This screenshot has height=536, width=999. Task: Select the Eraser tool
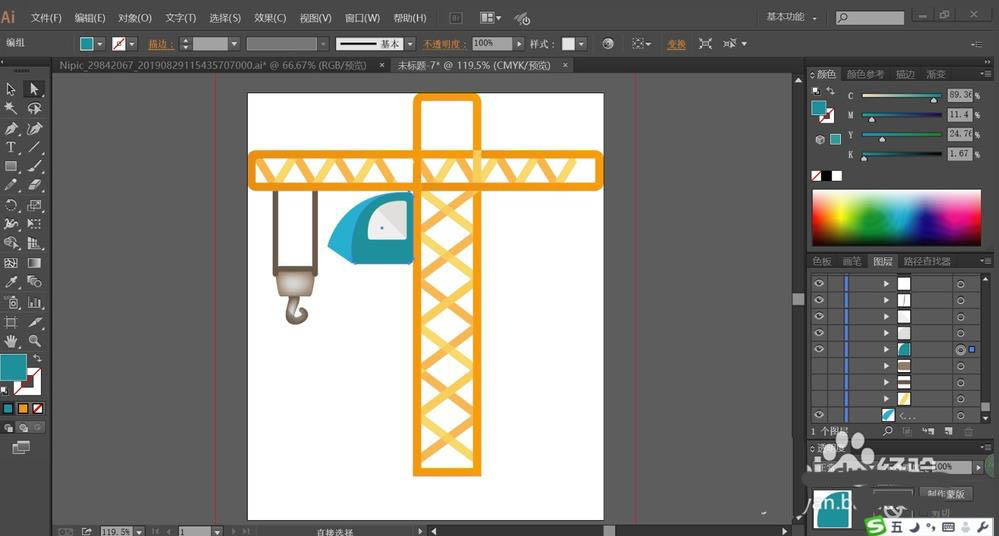click(34, 185)
